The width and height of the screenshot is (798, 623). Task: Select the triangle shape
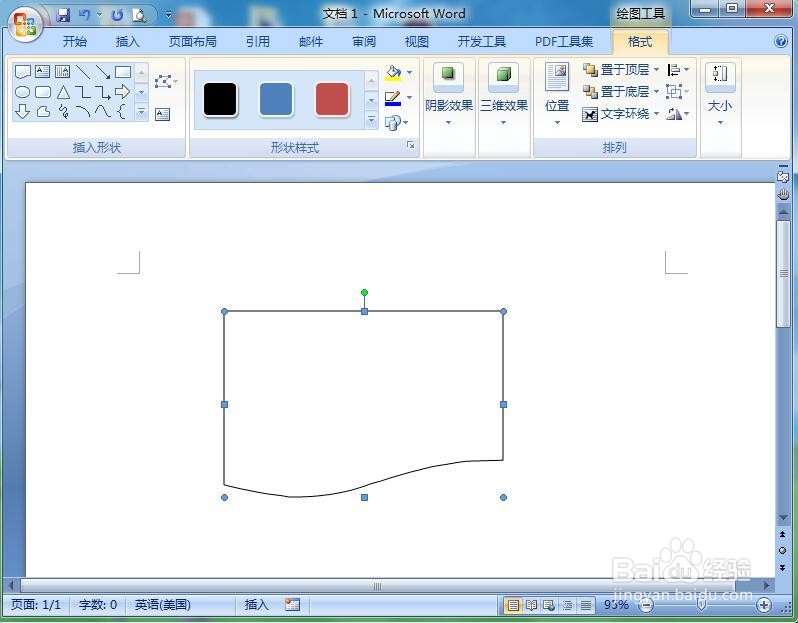(63, 92)
